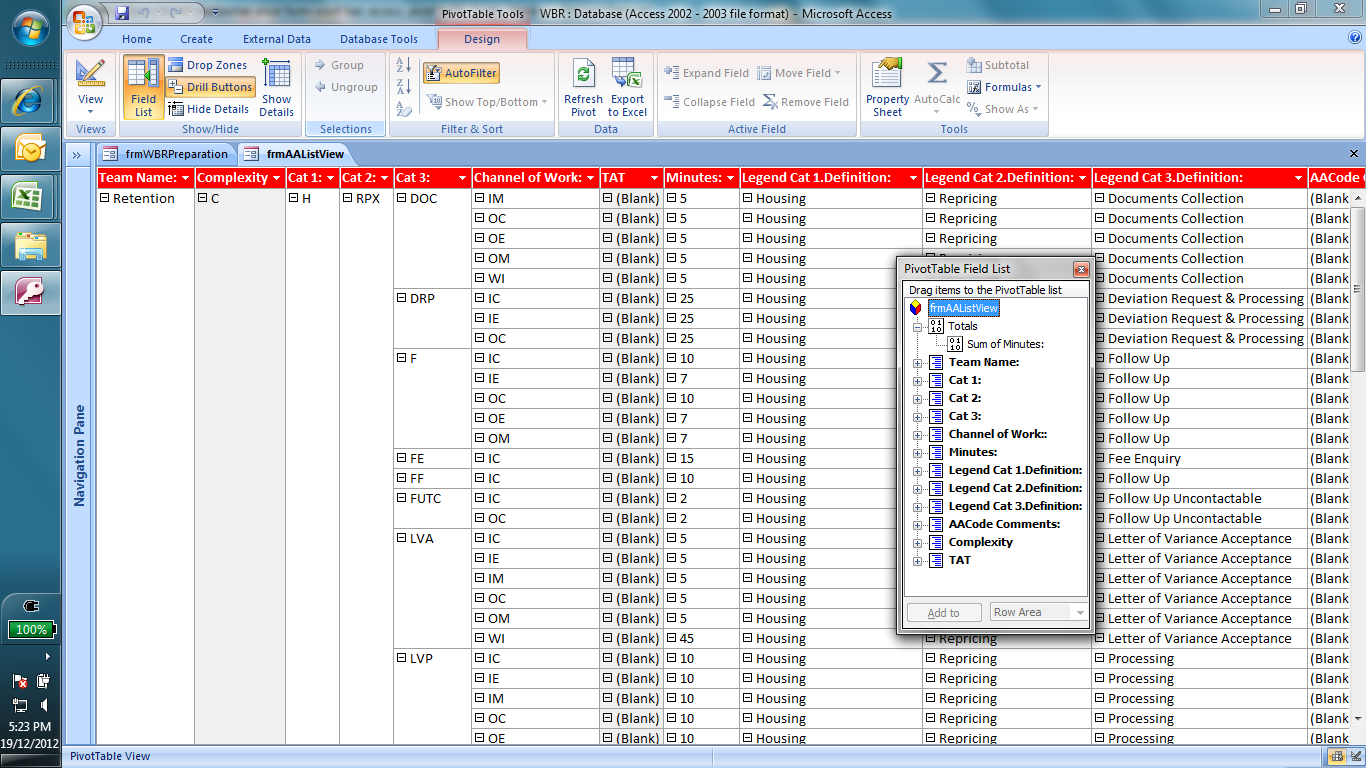The width and height of the screenshot is (1366, 768).
Task: Collapse the Retention drill button
Action: pyautogui.click(x=106, y=198)
